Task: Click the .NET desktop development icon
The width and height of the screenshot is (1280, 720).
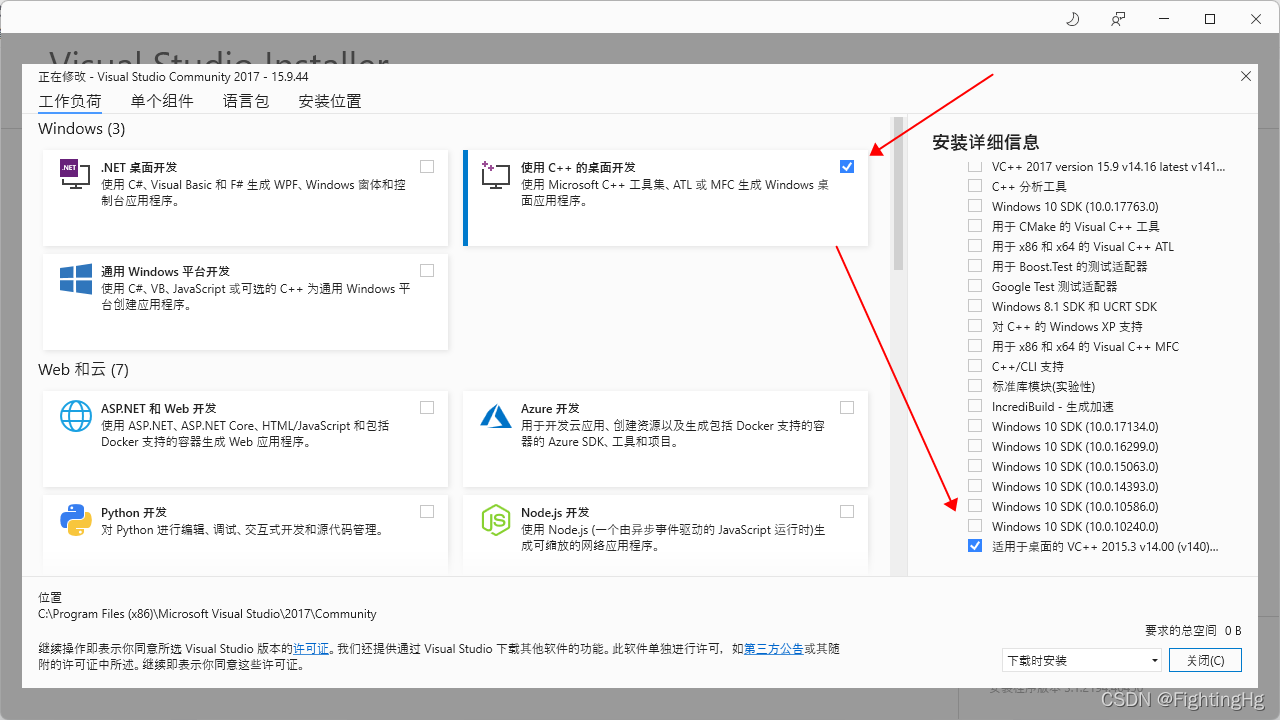Action: pos(76,176)
